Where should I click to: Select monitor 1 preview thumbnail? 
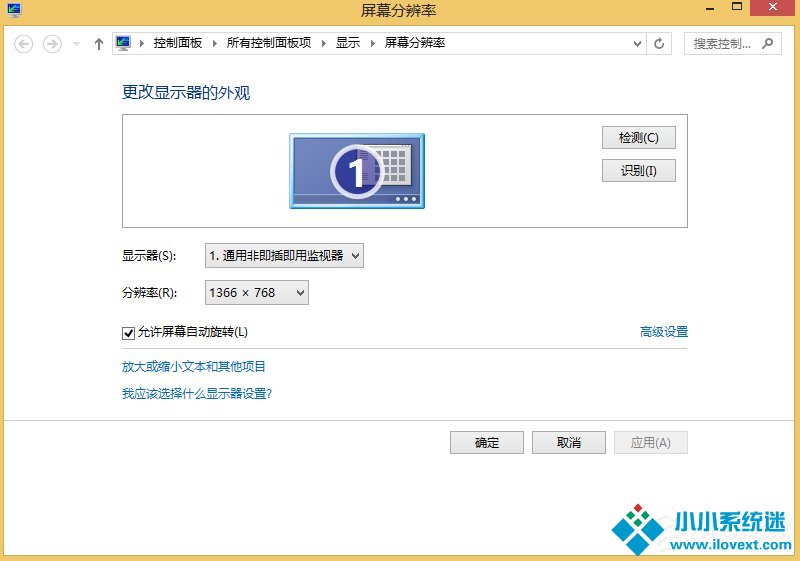[x=357, y=171]
